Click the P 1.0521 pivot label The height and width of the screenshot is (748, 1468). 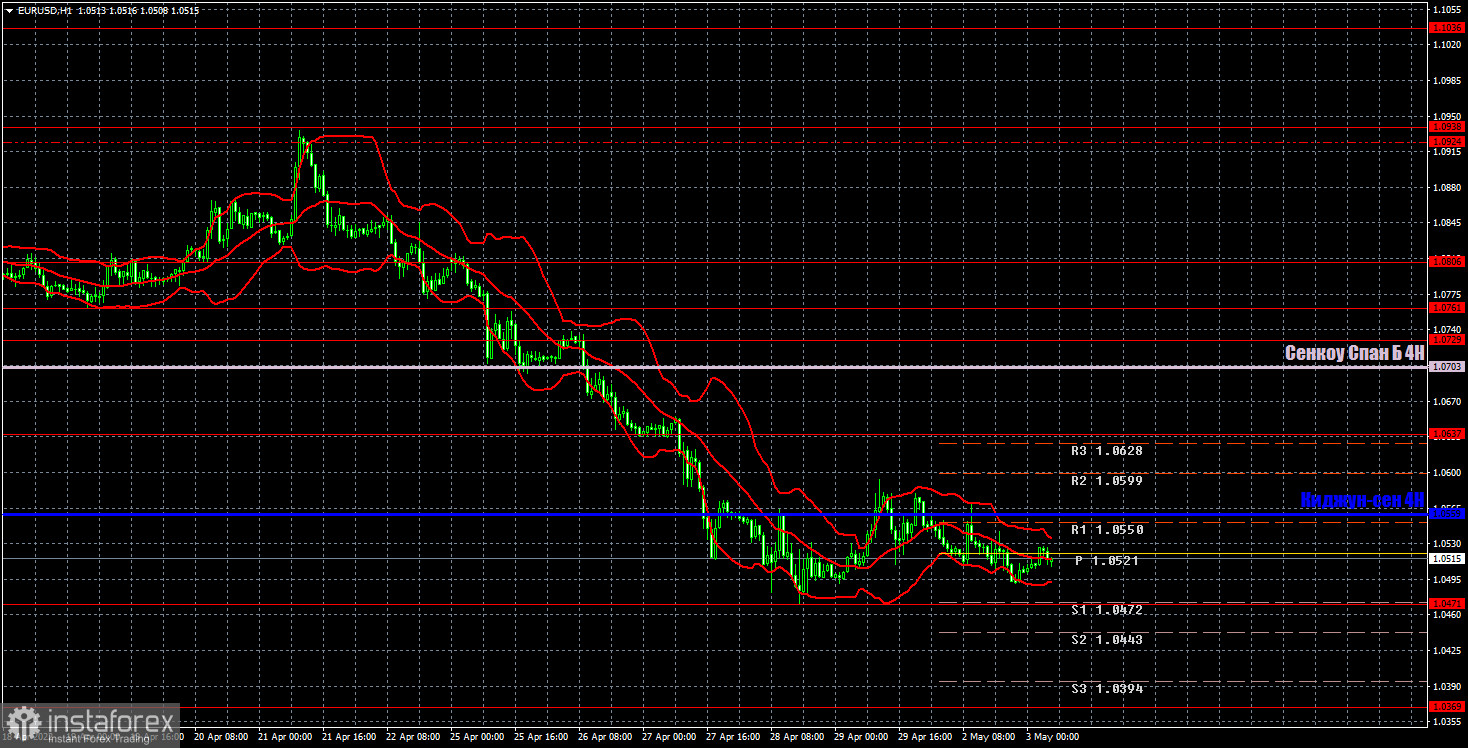click(1107, 561)
